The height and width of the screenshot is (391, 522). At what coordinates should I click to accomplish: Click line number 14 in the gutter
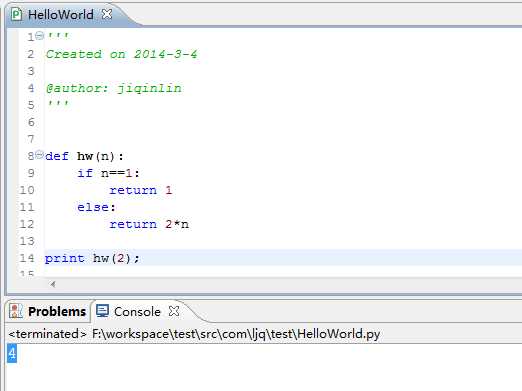[27, 258]
